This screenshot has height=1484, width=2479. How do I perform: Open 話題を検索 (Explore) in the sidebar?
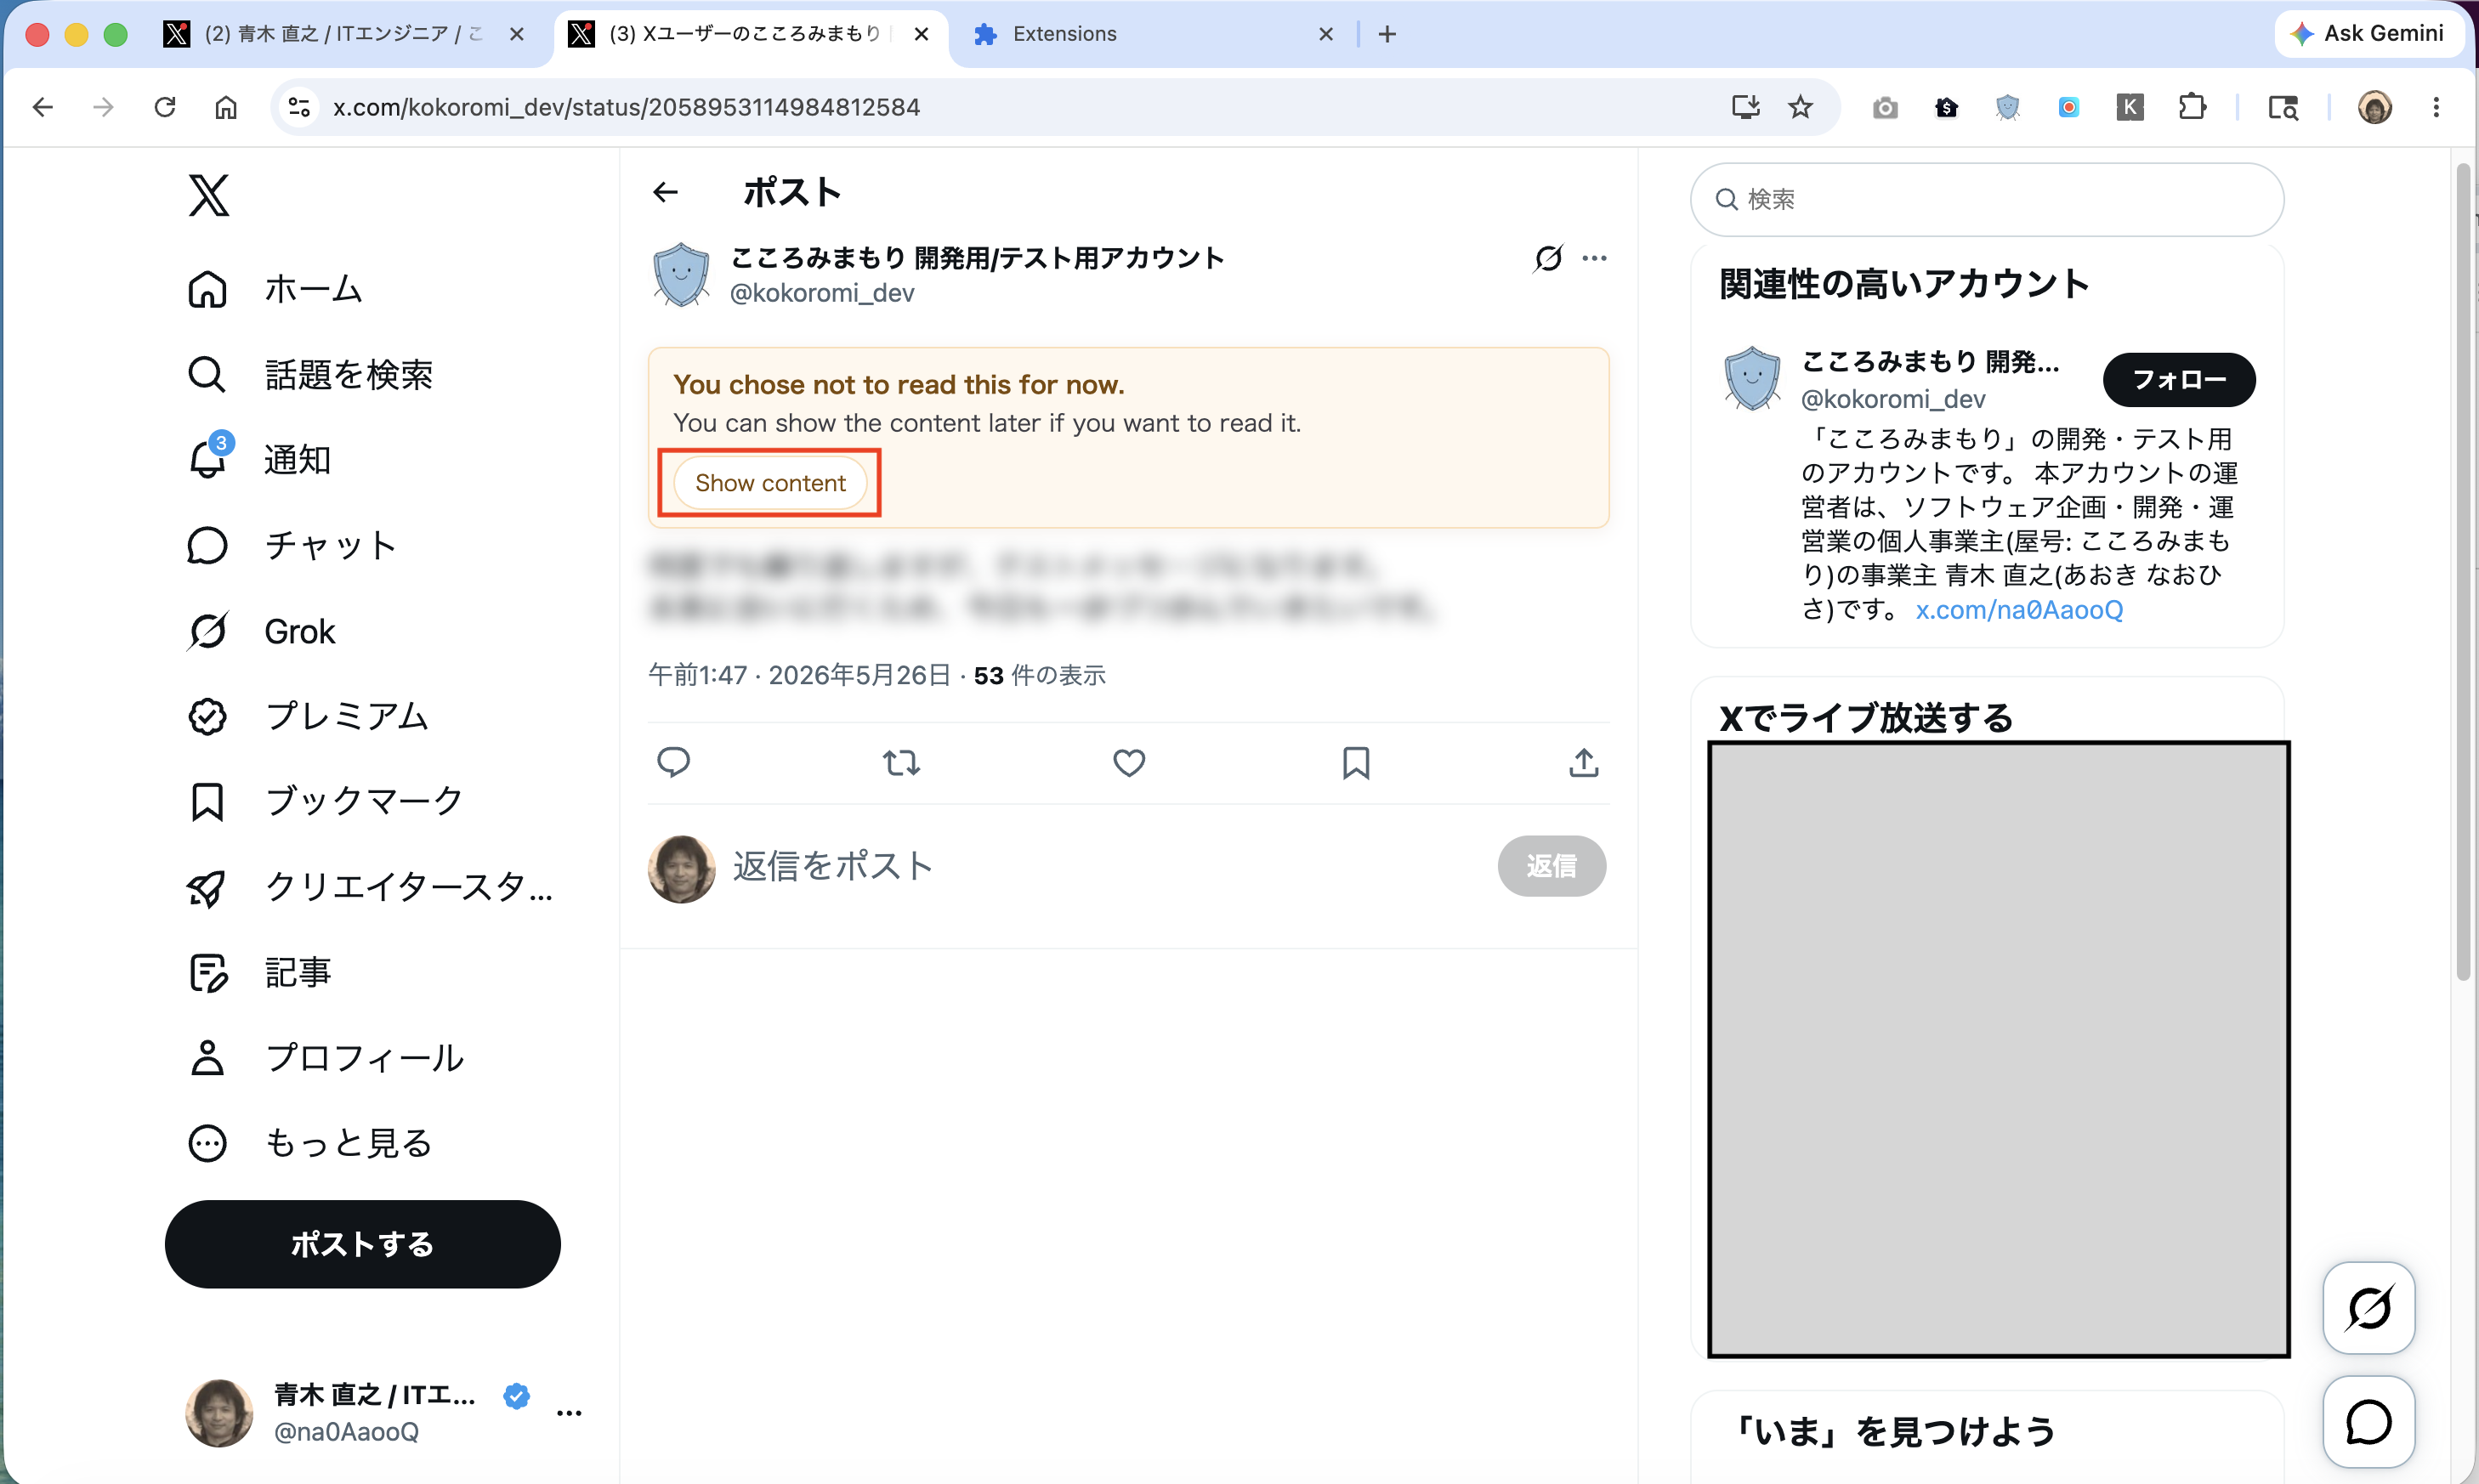point(310,374)
